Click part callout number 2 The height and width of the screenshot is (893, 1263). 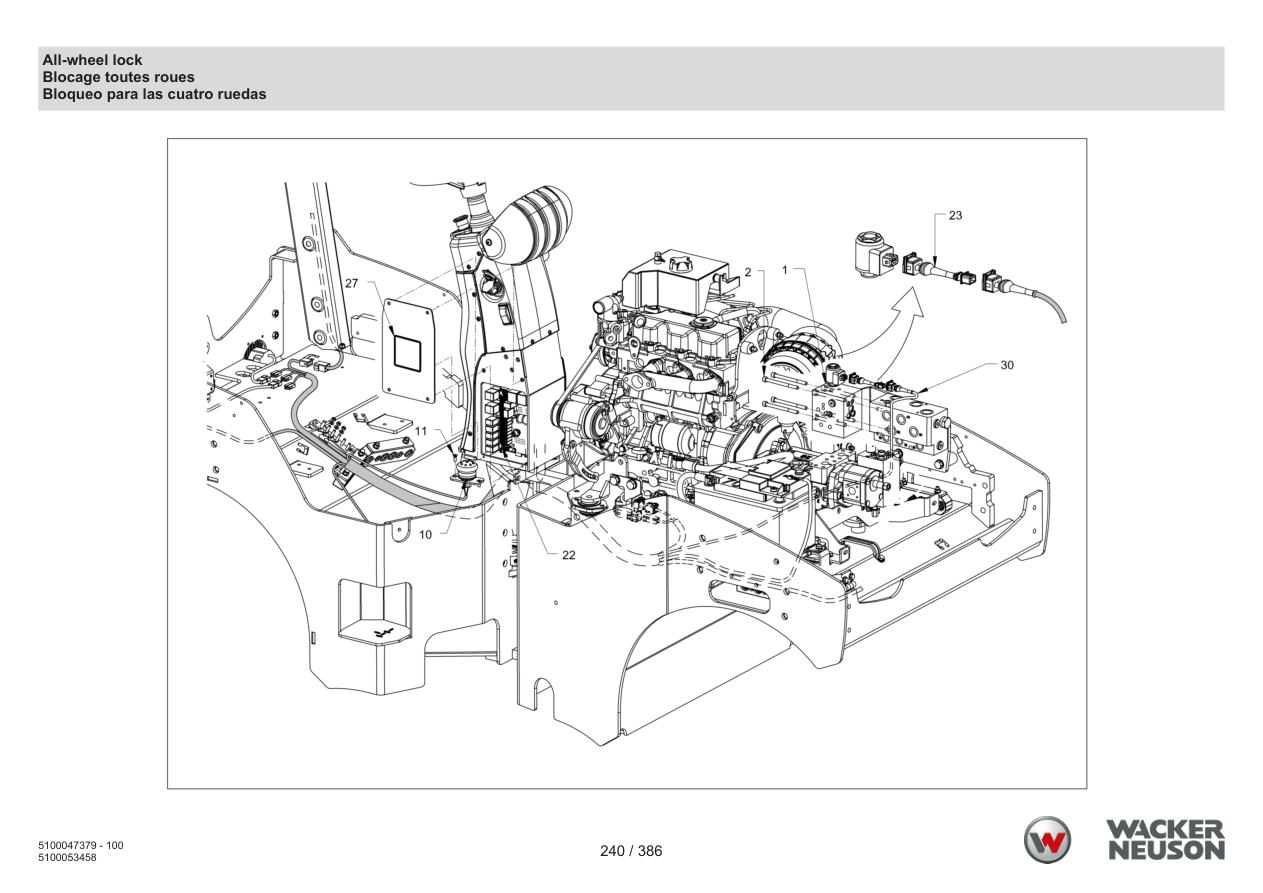click(748, 271)
